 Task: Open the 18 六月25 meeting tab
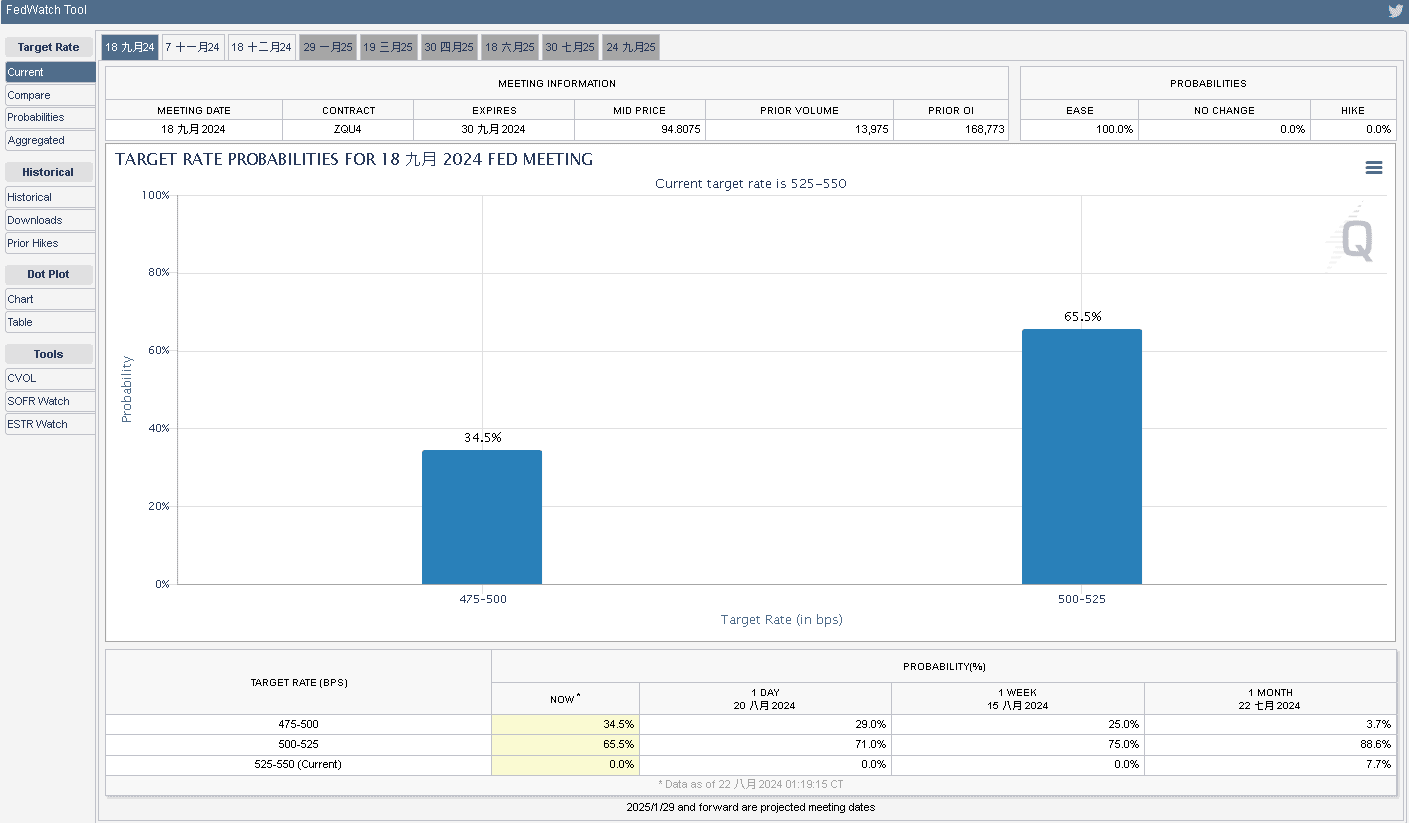[x=510, y=47]
